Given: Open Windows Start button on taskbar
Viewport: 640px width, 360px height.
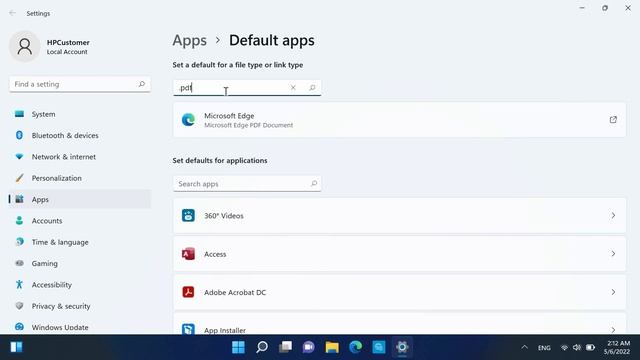Looking at the screenshot, I should [x=238, y=347].
